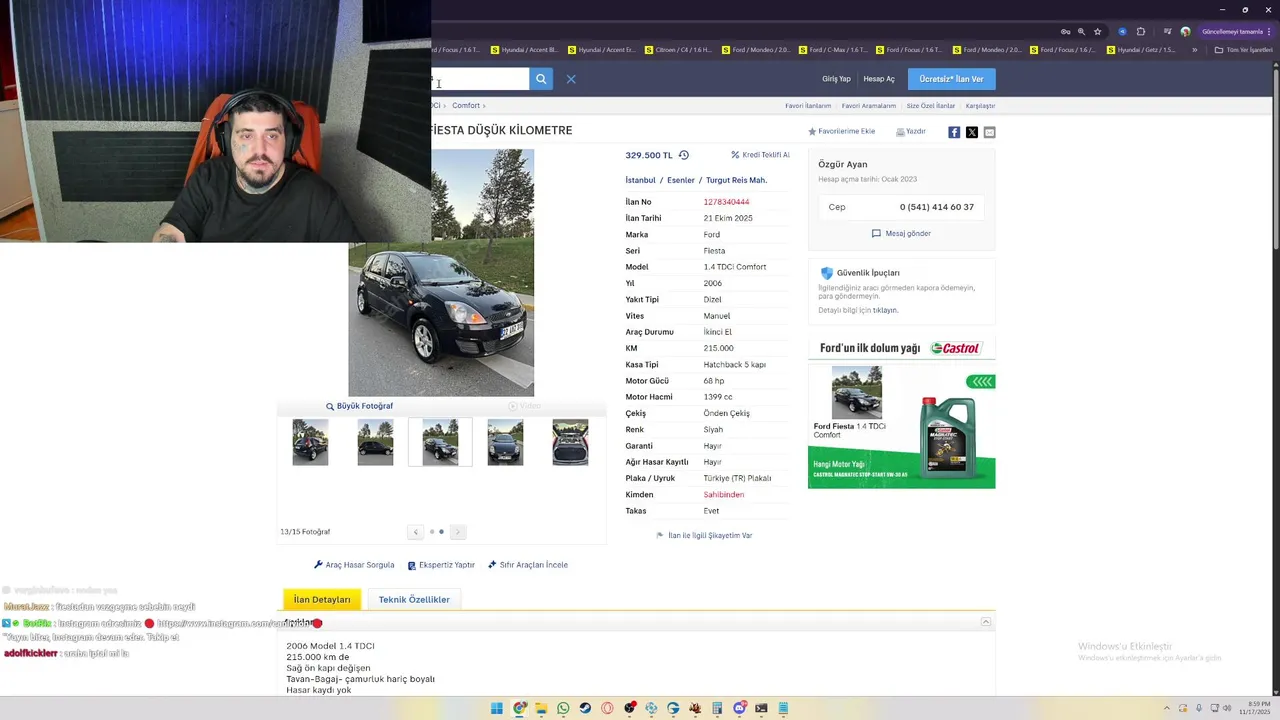Screen dimensions: 1280x720
Task: Open price history icon beside 329.500 TL
Action: (x=684, y=155)
